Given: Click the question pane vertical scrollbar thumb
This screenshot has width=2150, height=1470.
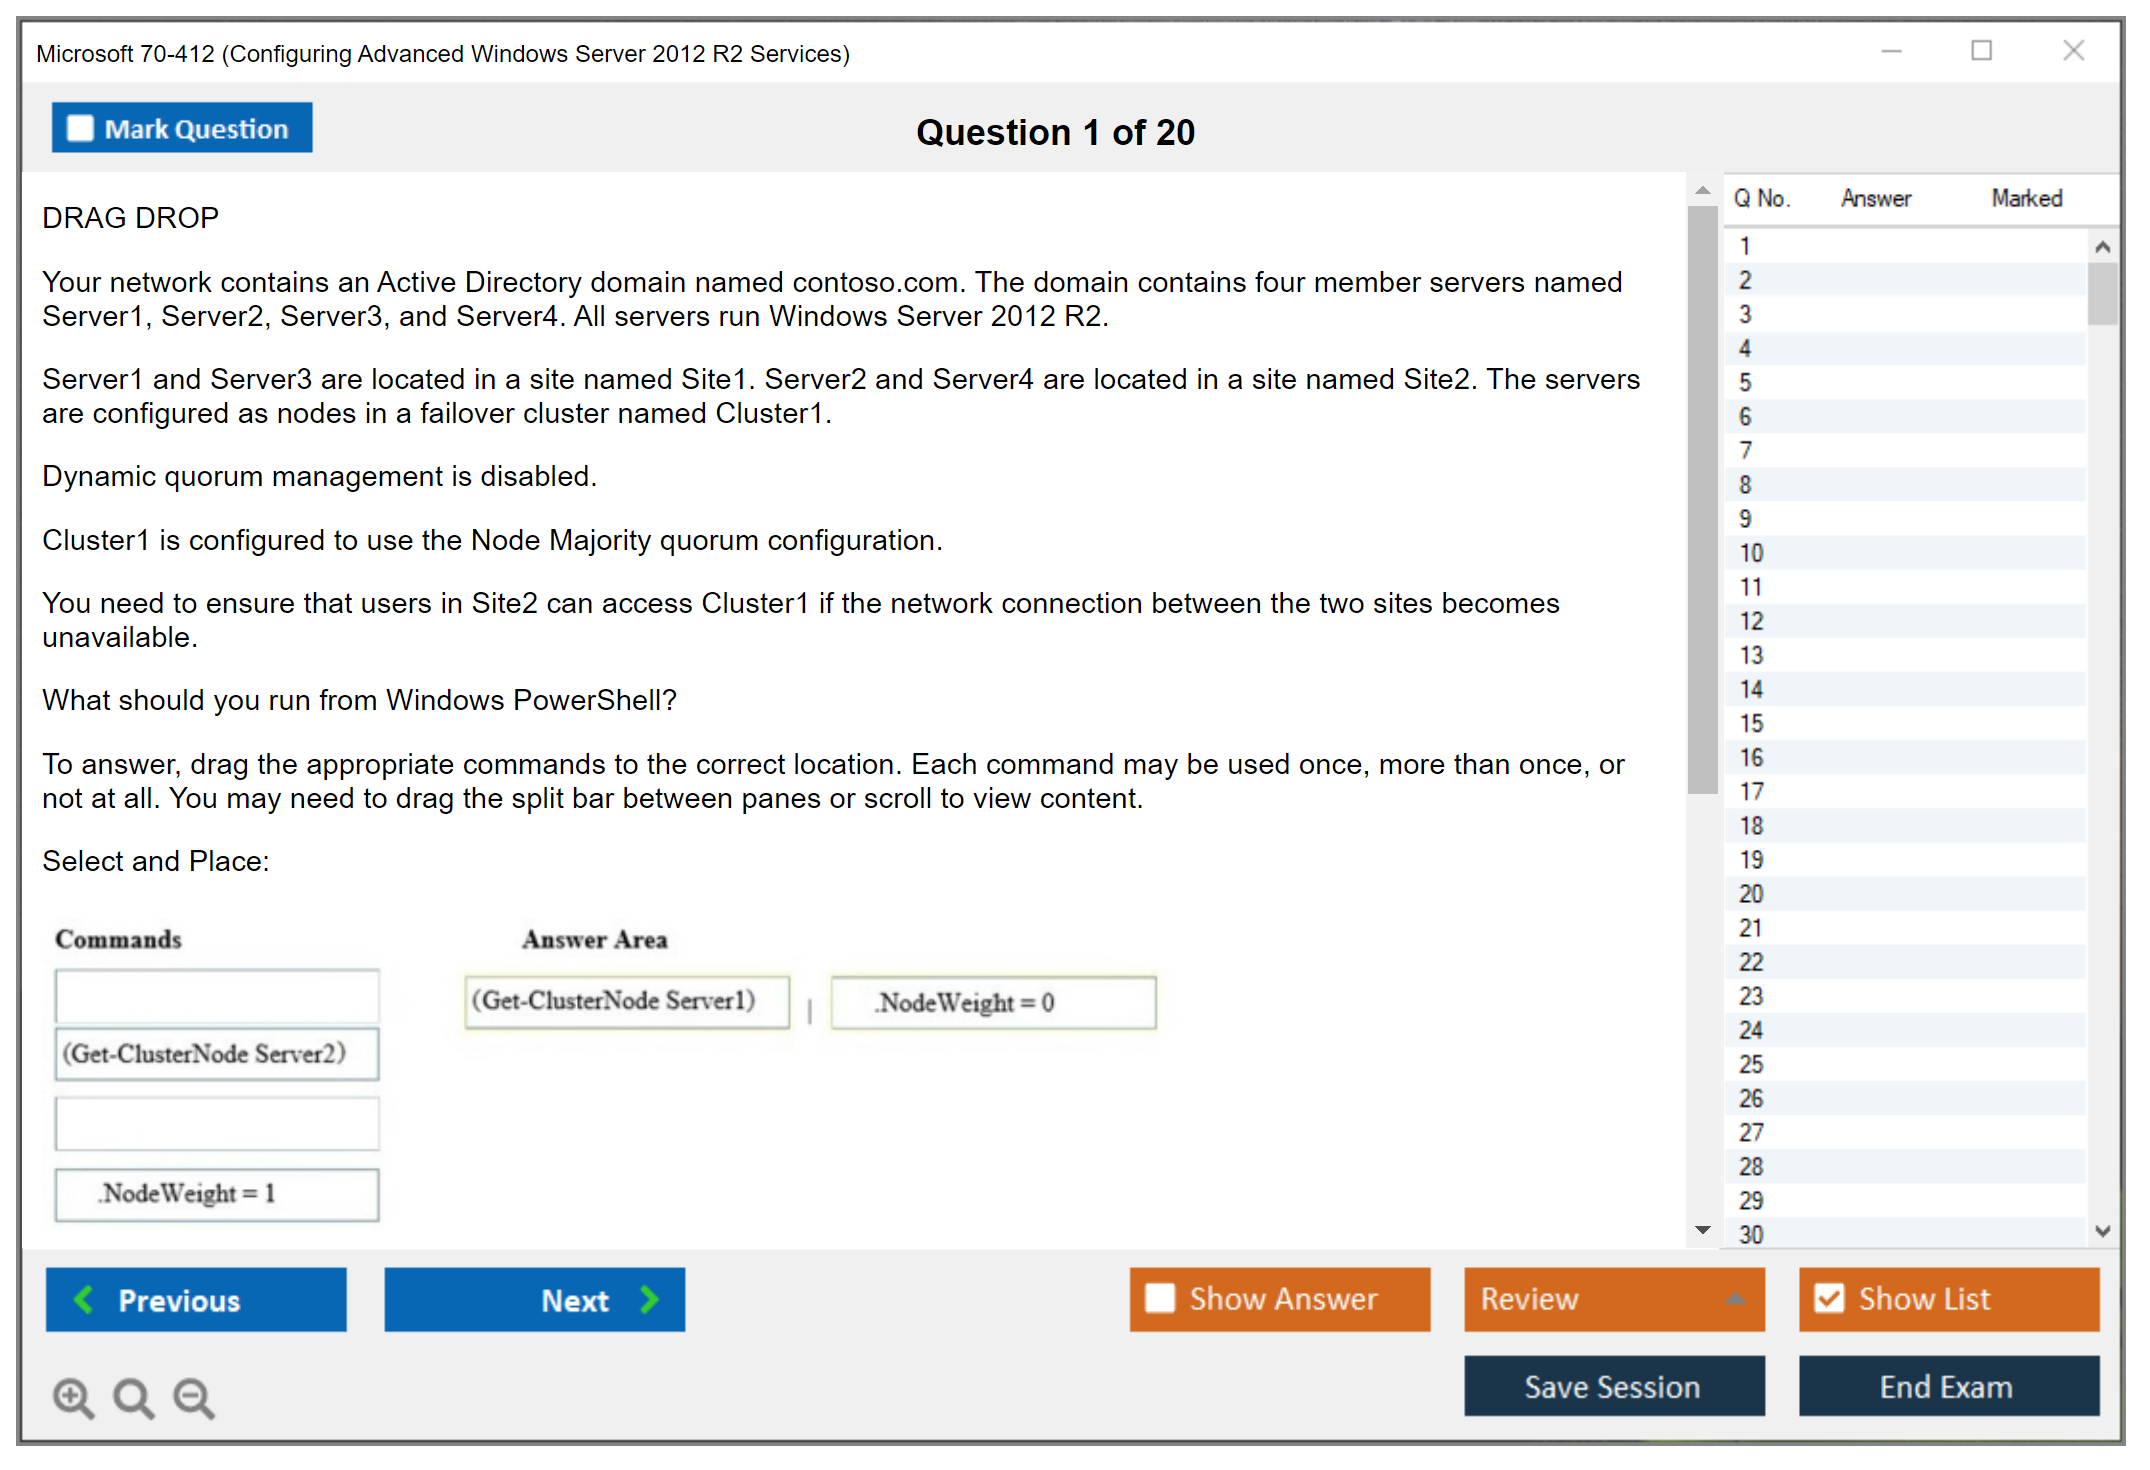Looking at the screenshot, I should coord(1702,500).
